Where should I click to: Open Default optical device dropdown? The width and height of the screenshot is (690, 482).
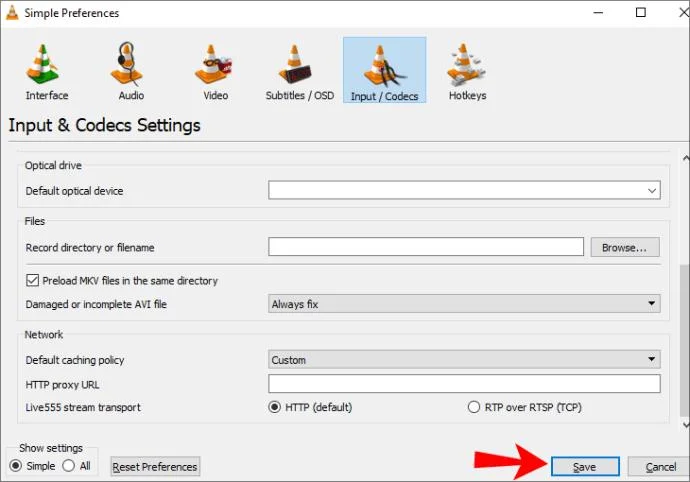(464, 190)
